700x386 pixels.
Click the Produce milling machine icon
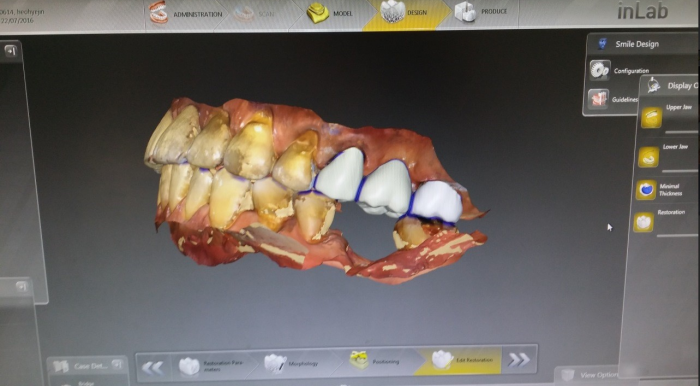point(466,12)
